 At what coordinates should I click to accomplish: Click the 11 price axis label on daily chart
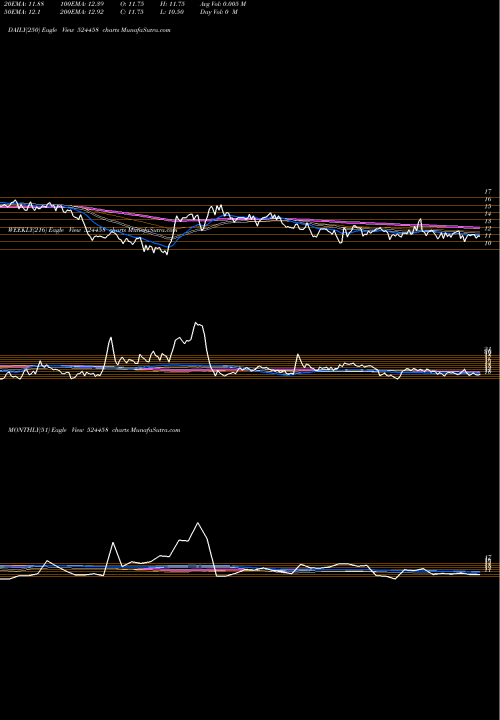[x=488, y=236]
